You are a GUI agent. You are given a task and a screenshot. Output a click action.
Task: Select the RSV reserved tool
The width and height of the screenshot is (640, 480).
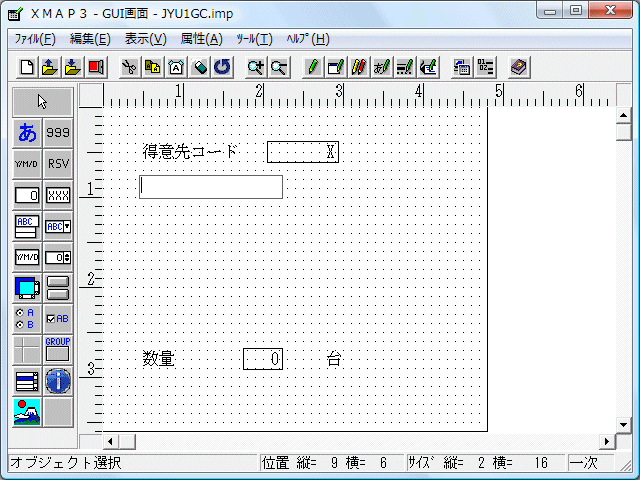click(x=58, y=164)
